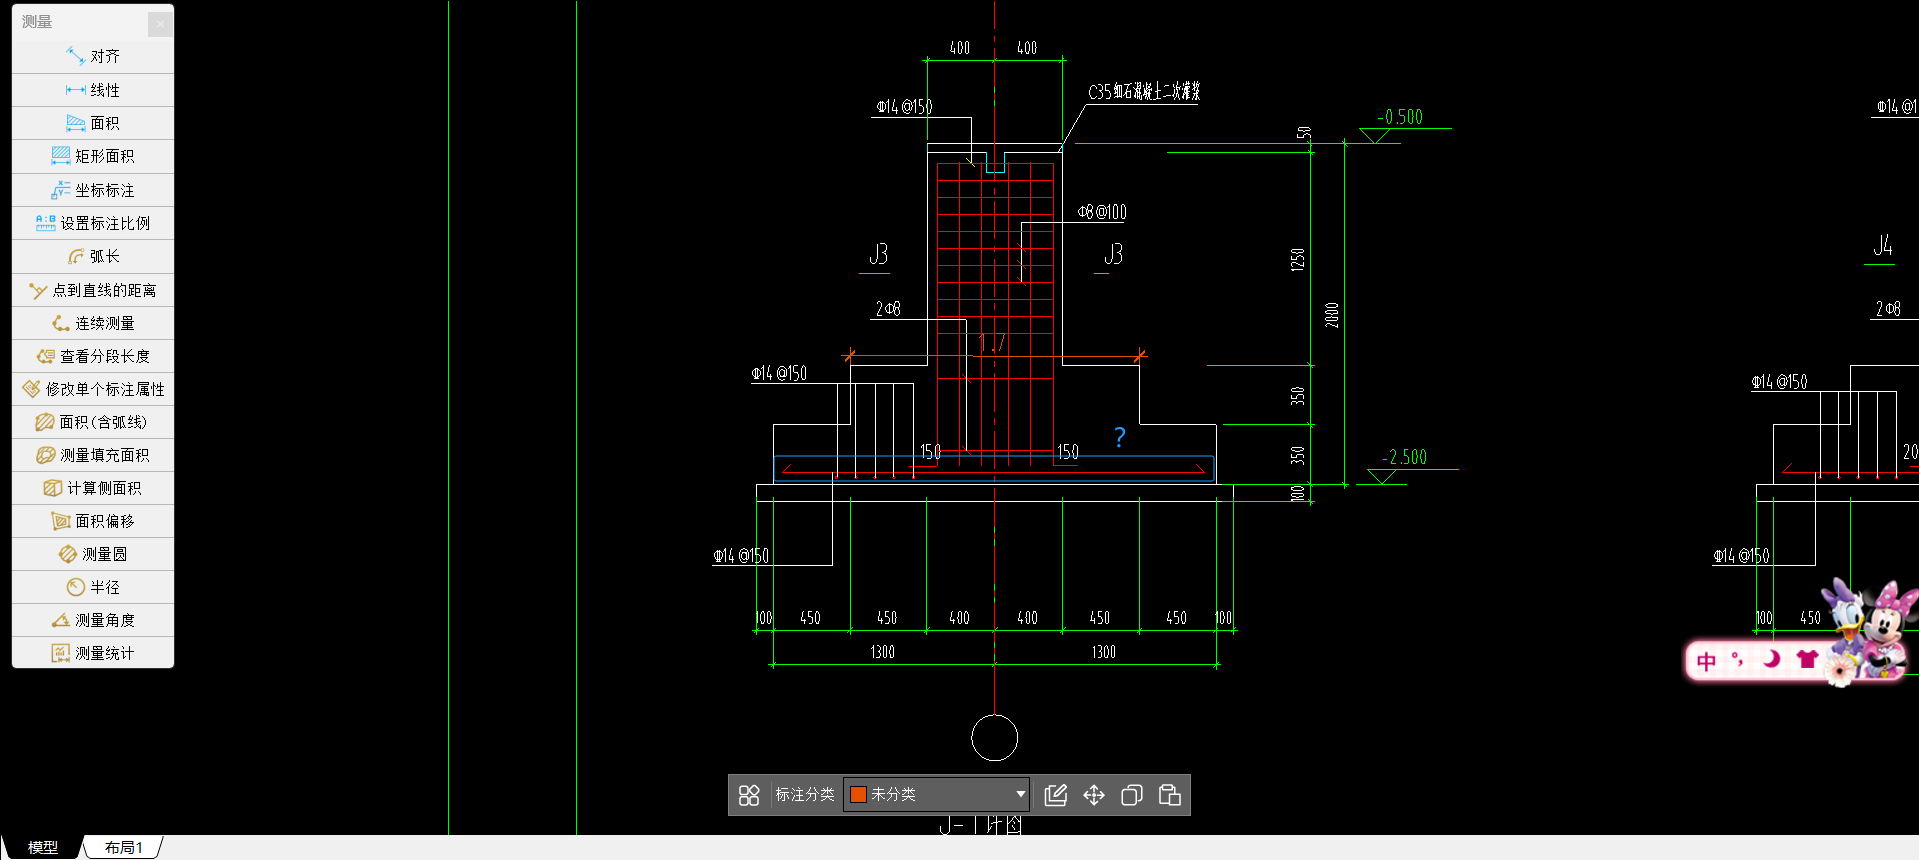Activate the 测量角度 angle measure tool
This screenshot has height=860, width=1919.
pyautogui.click(x=93, y=620)
